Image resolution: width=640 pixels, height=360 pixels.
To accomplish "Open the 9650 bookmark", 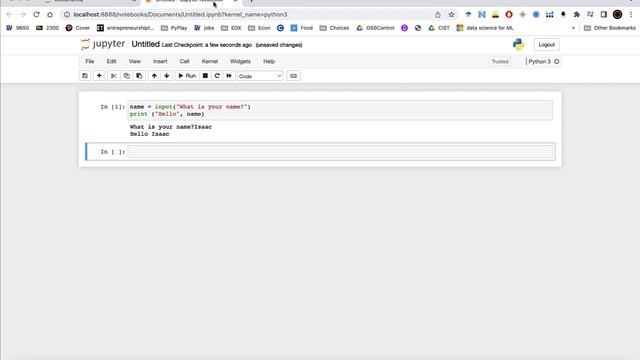I will (18, 28).
